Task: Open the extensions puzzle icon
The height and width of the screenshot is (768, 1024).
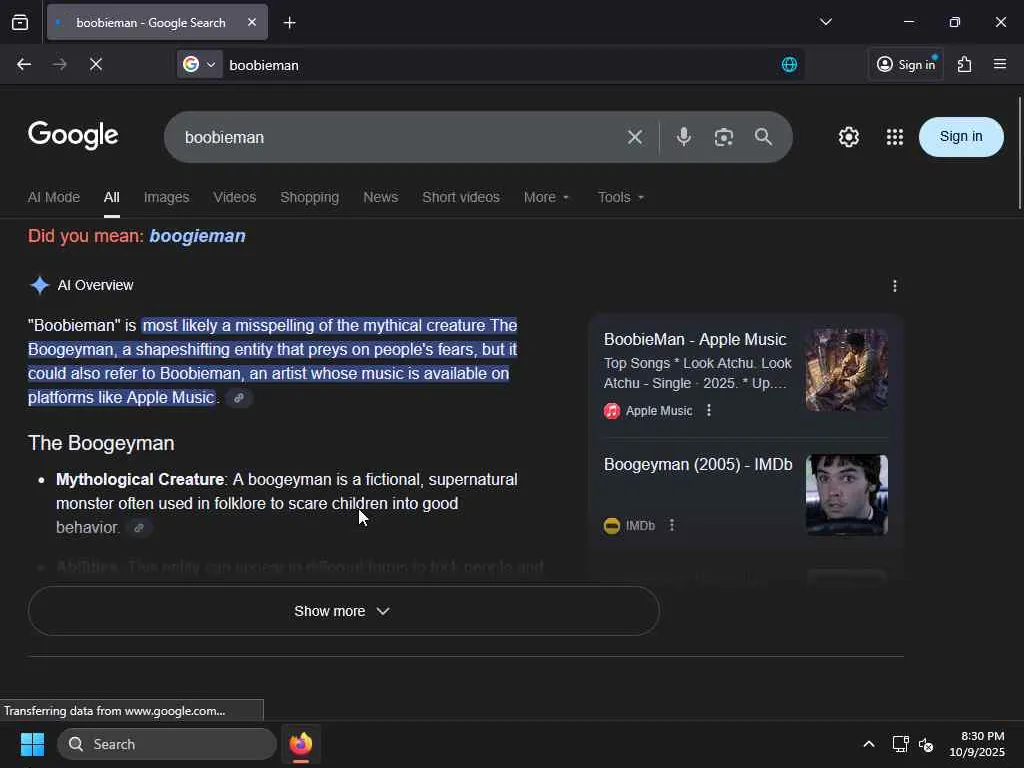Action: [965, 64]
